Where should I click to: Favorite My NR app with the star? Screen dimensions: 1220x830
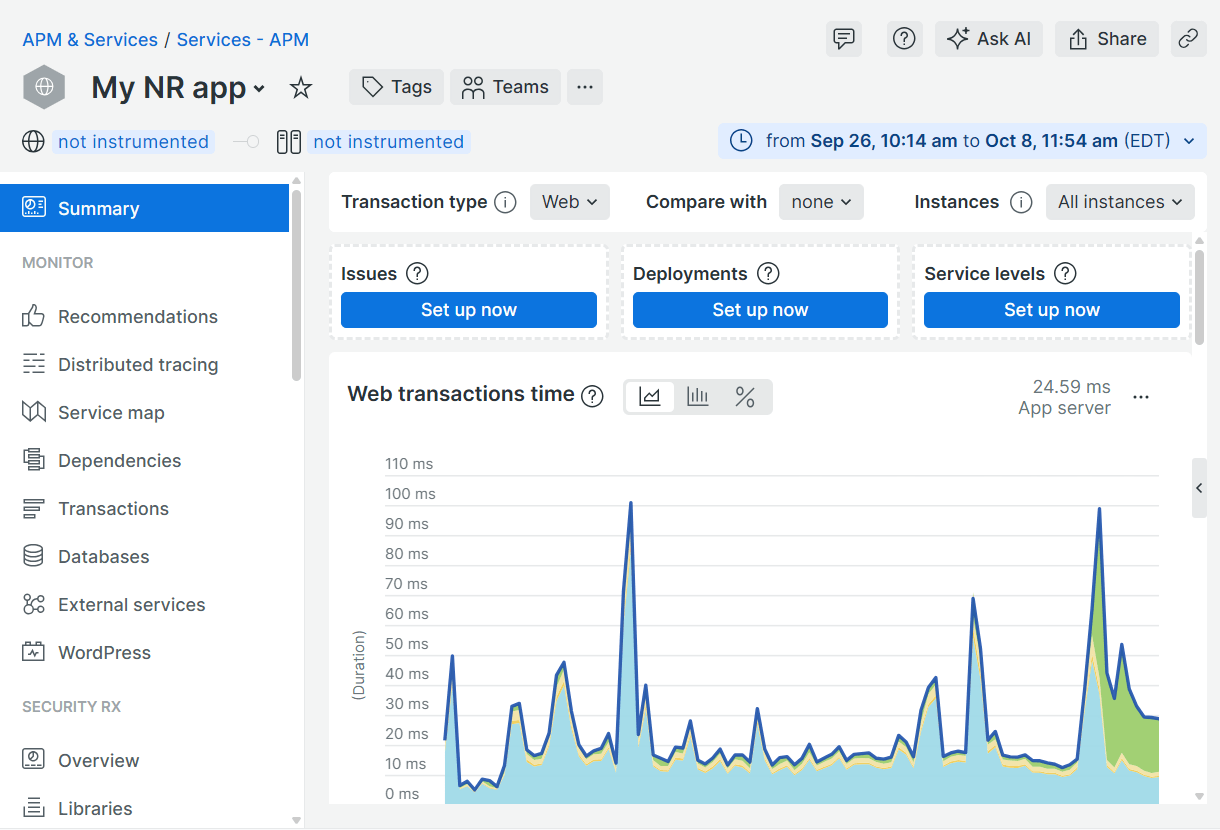[301, 88]
